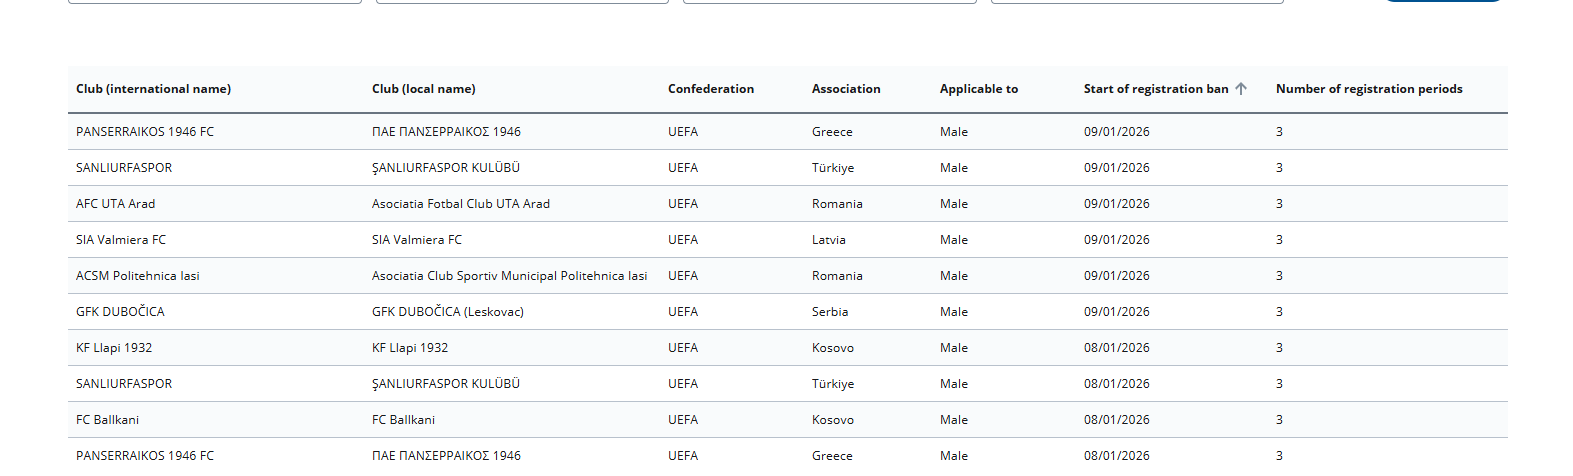The height and width of the screenshot is (476, 1573).
Task: Select Asociatia Fotbal Club UTA Arad local name
Action: [460, 204]
